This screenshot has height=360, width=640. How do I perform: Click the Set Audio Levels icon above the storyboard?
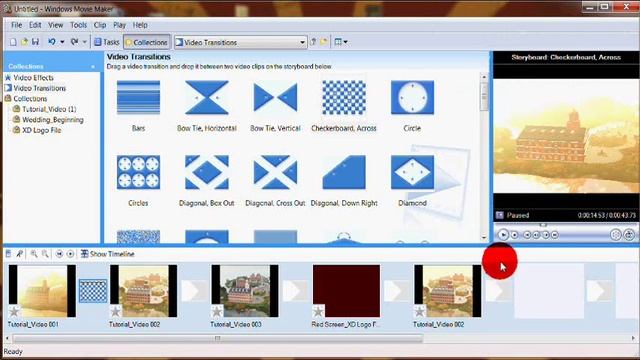[x=8, y=254]
